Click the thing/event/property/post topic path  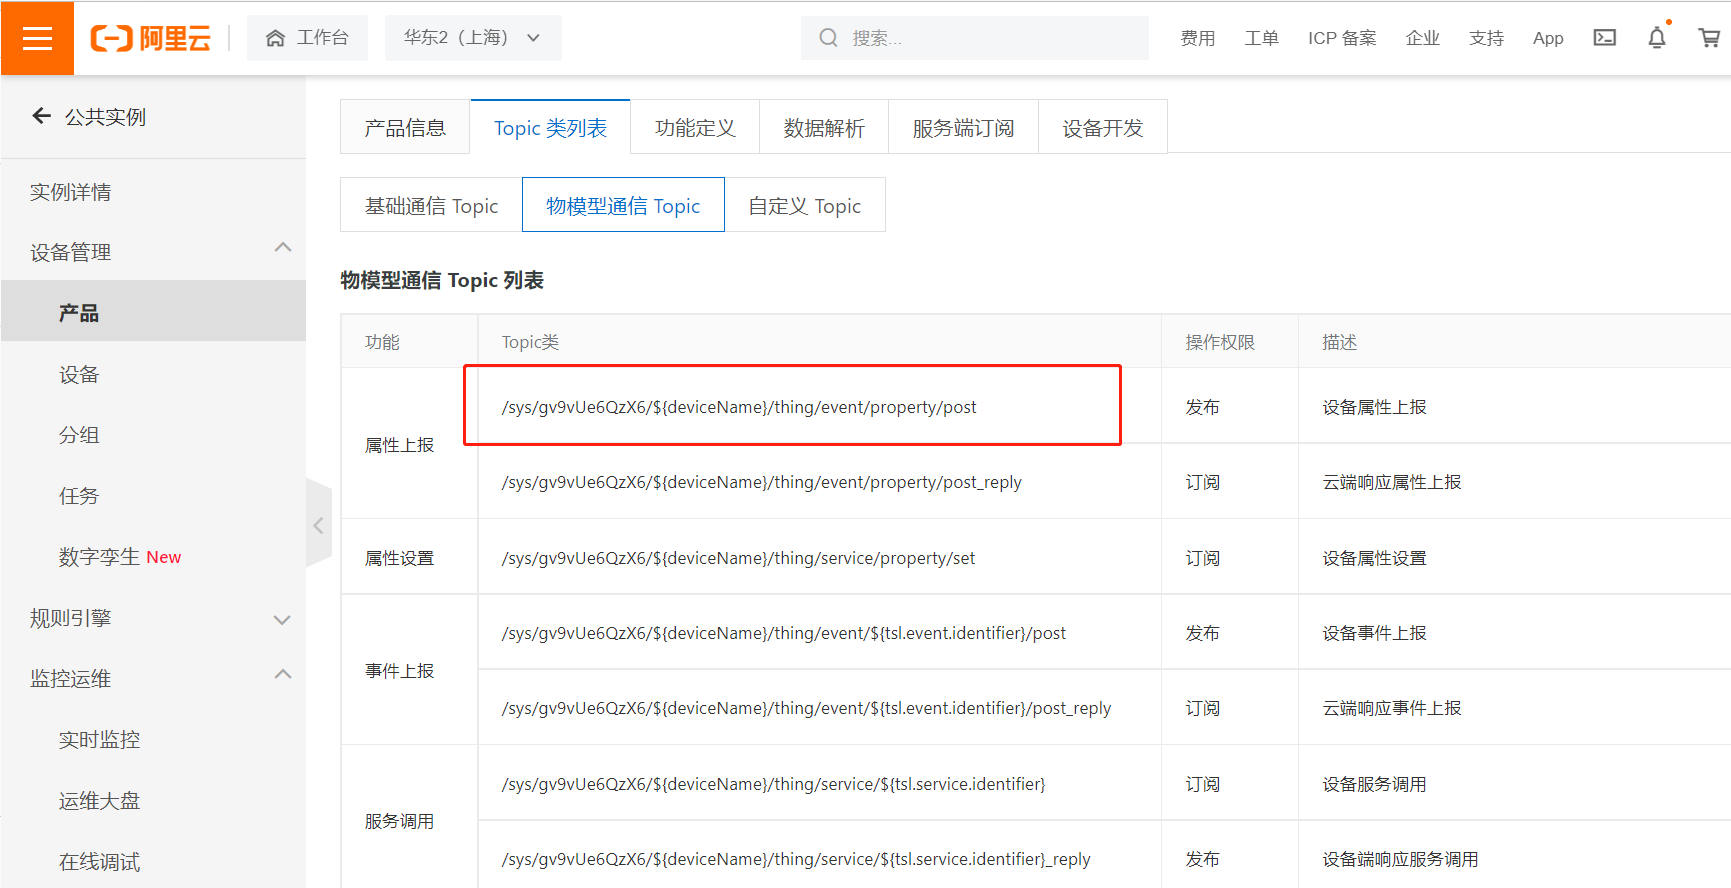point(739,407)
